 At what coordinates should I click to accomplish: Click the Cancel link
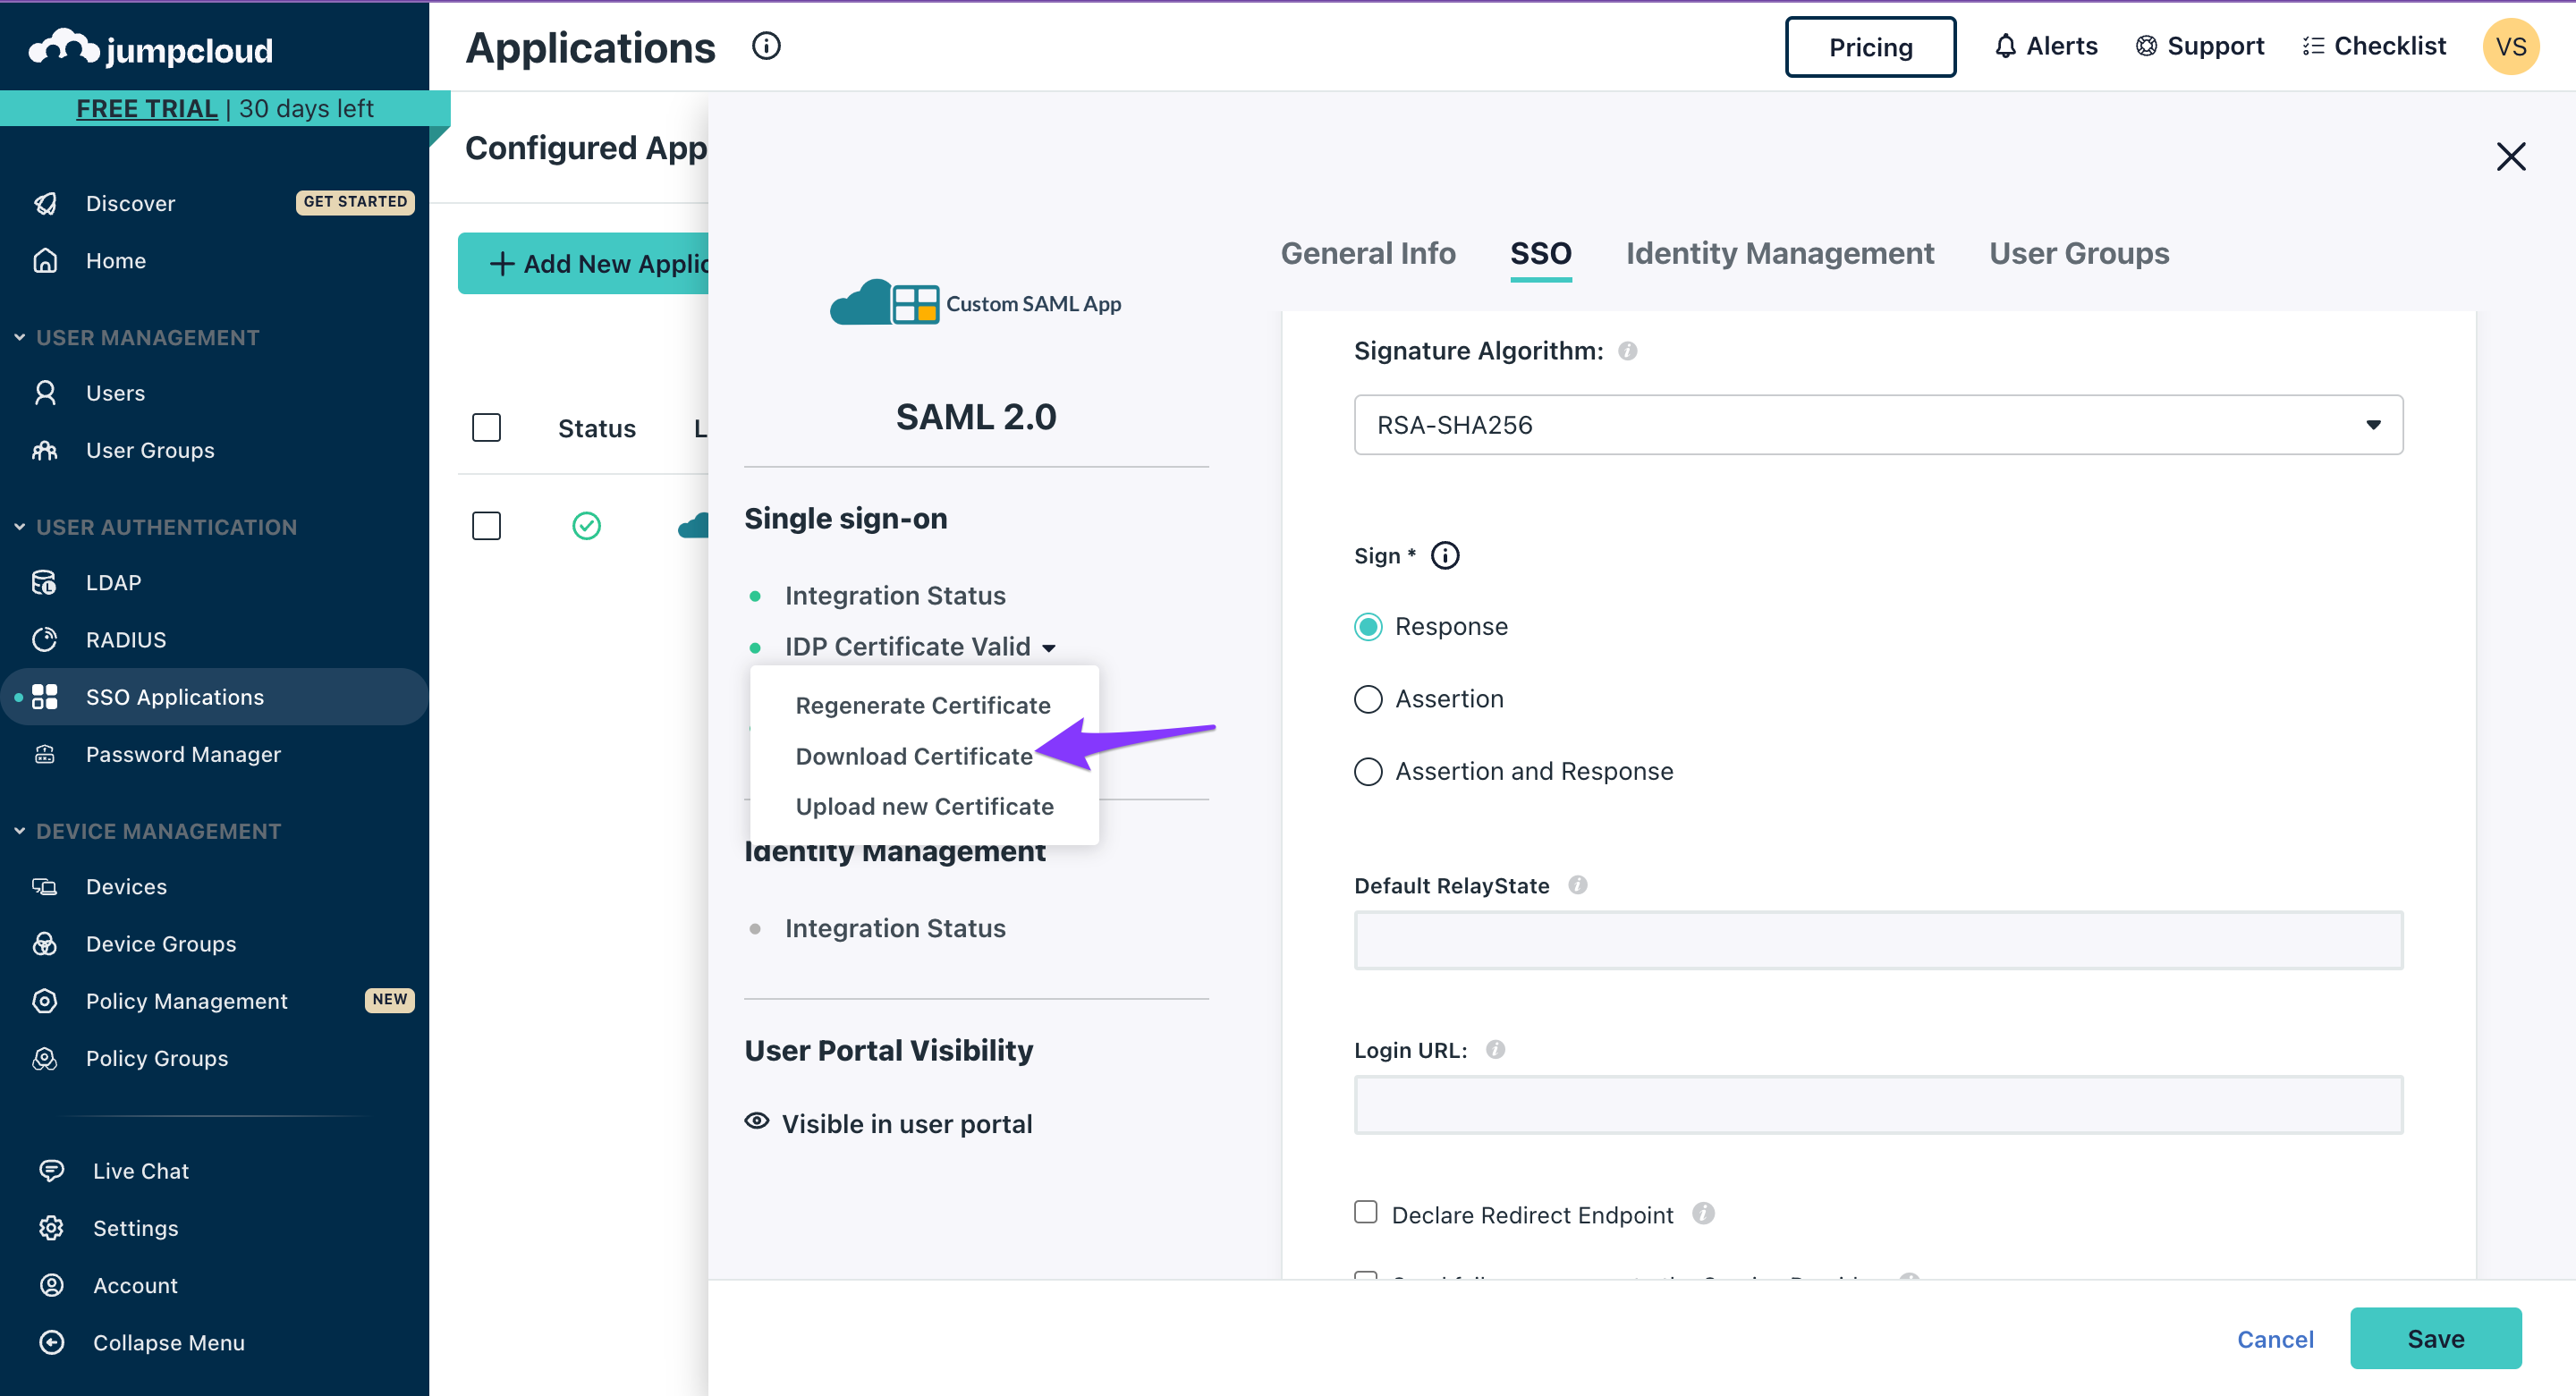tap(2274, 1339)
